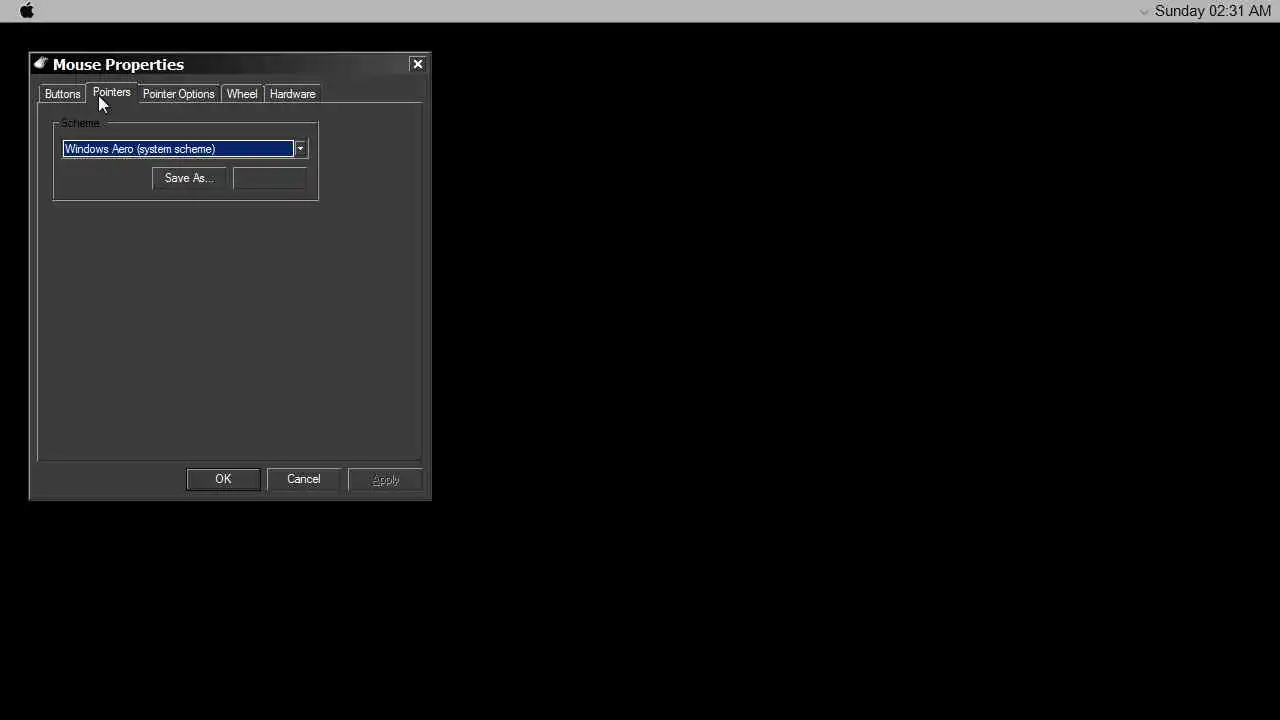Screen dimensions: 1280x720
Task: Click the Save As... button
Action: click(189, 178)
